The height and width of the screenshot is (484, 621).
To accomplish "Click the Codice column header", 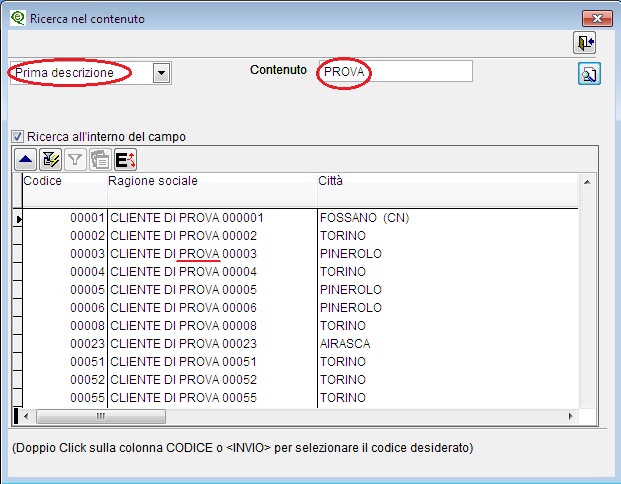I will (65, 190).
